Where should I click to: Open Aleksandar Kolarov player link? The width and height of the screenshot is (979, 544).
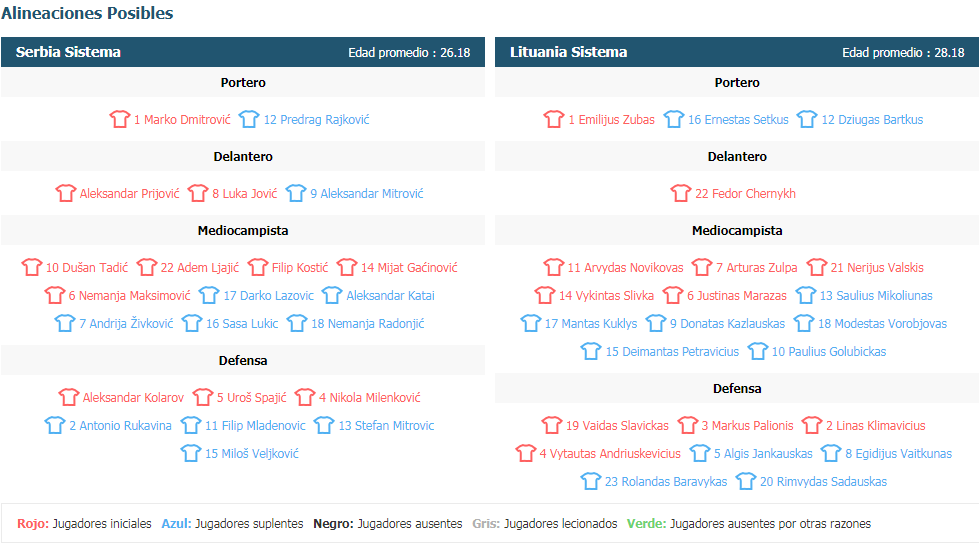tap(133, 398)
